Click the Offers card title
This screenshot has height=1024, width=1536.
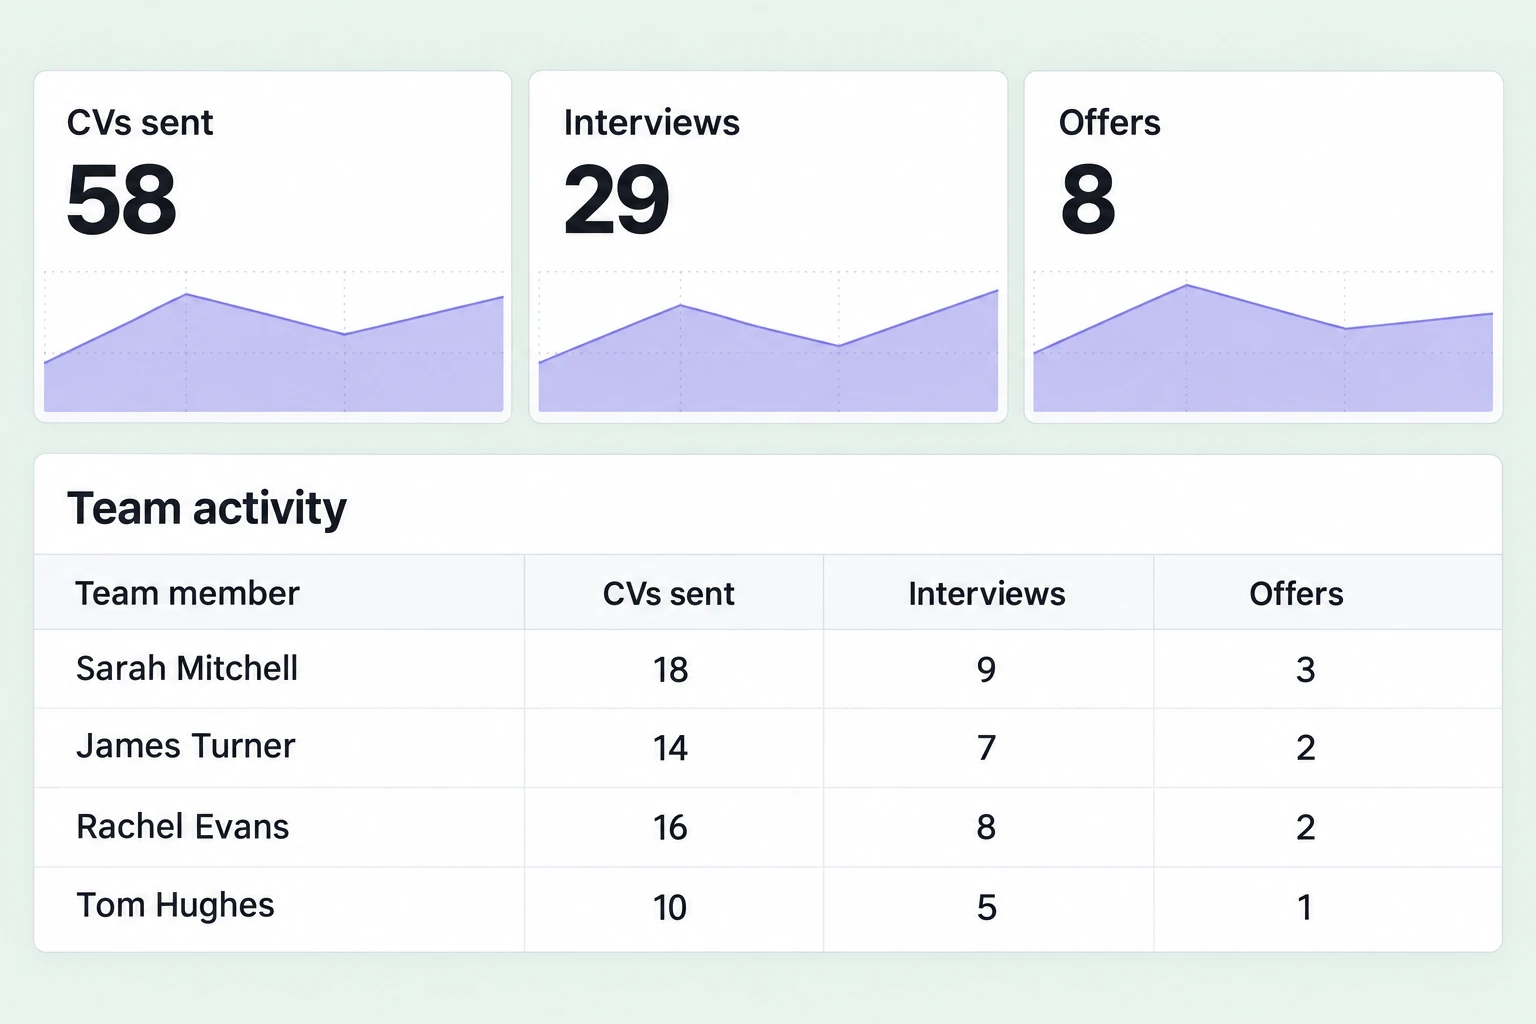1109,122
